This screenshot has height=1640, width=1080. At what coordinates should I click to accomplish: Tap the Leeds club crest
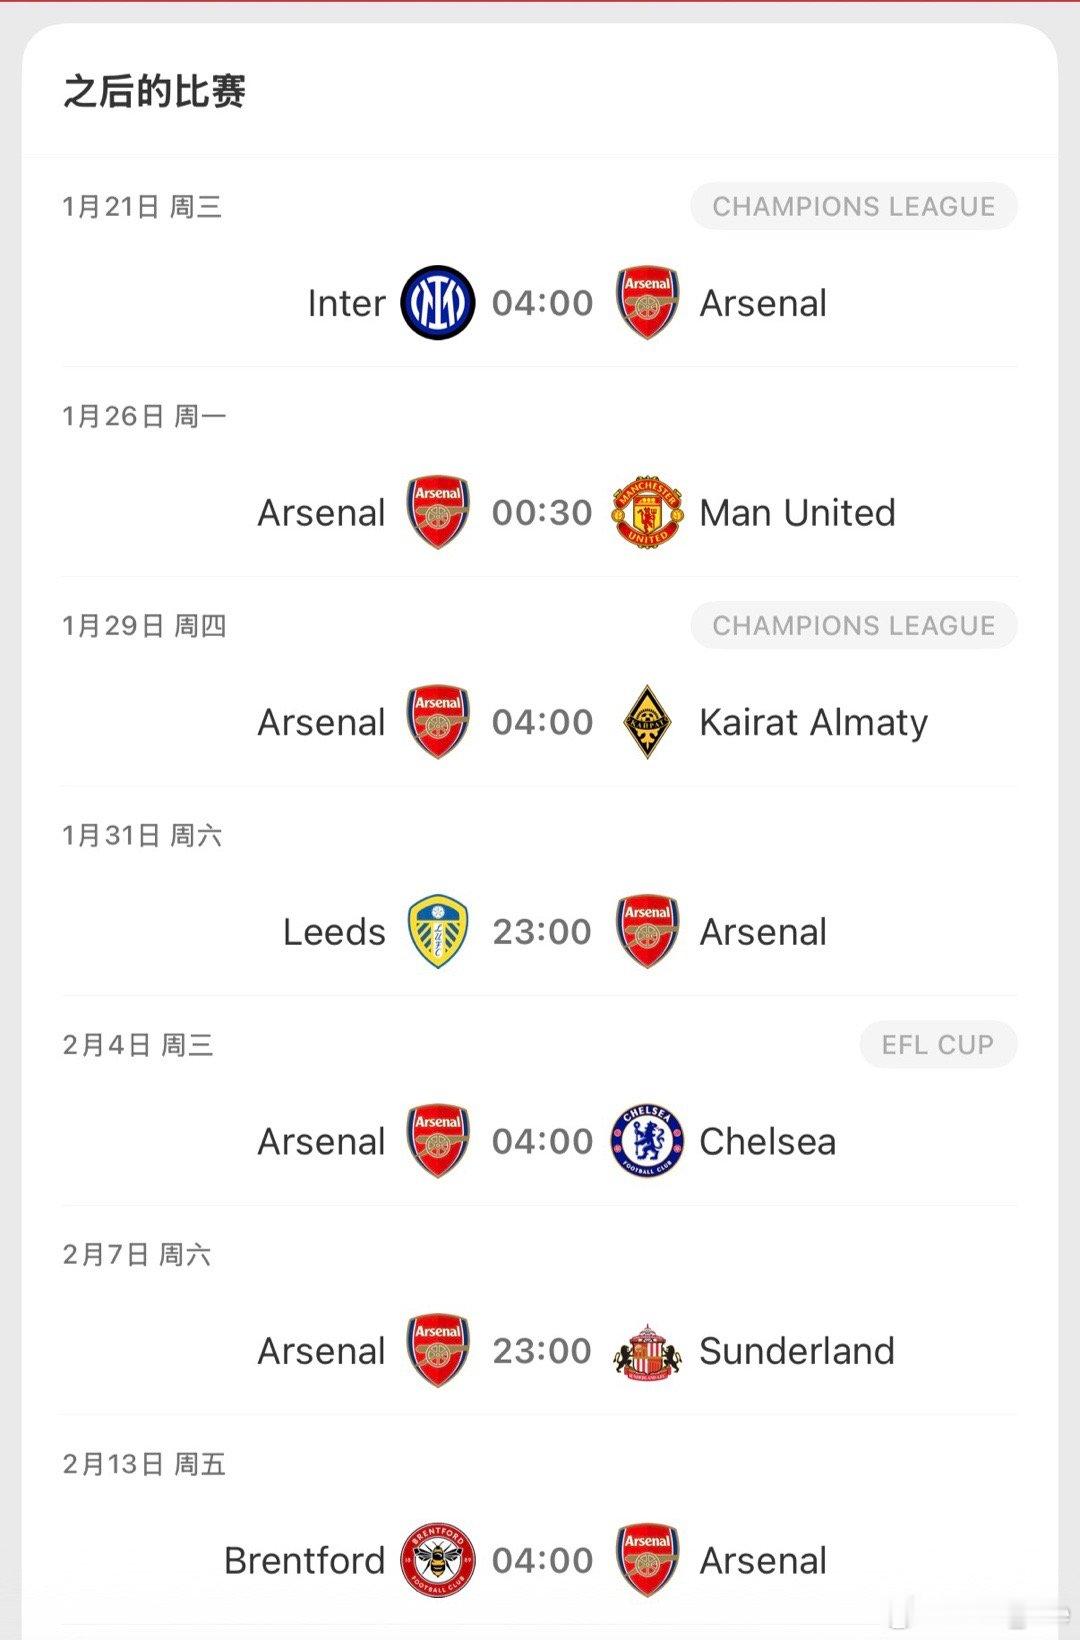click(438, 931)
